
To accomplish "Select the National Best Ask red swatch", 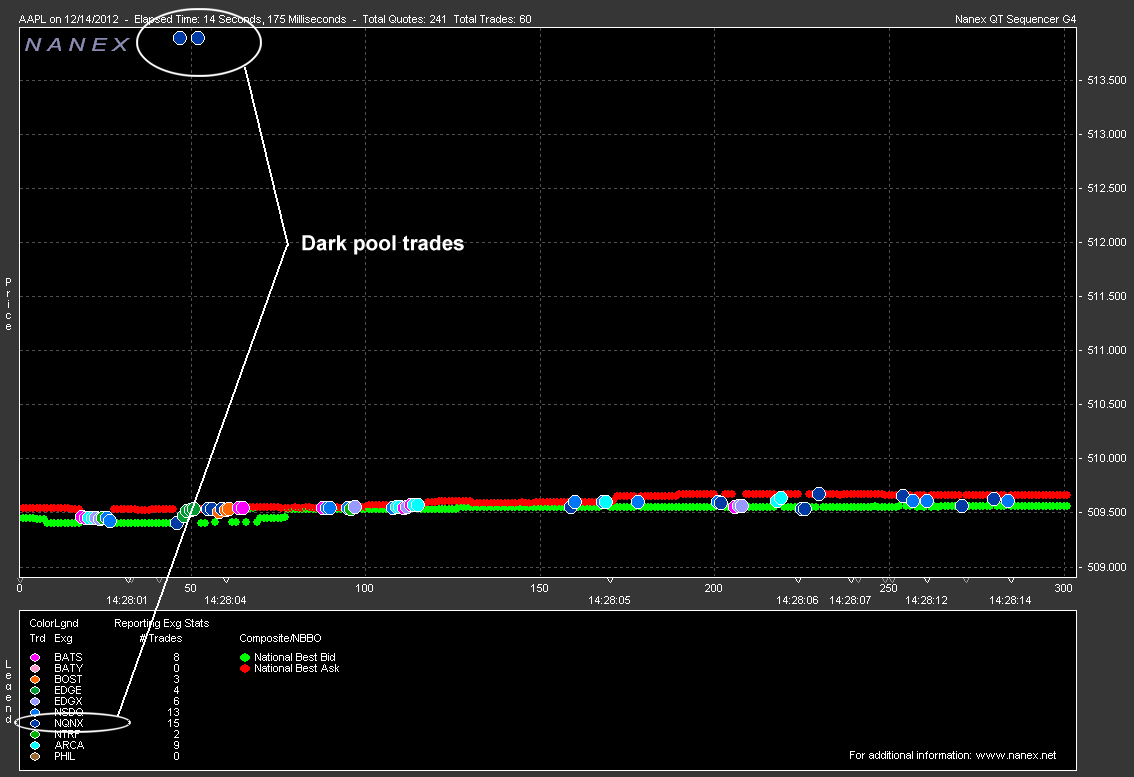I will click(x=244, y=668).
